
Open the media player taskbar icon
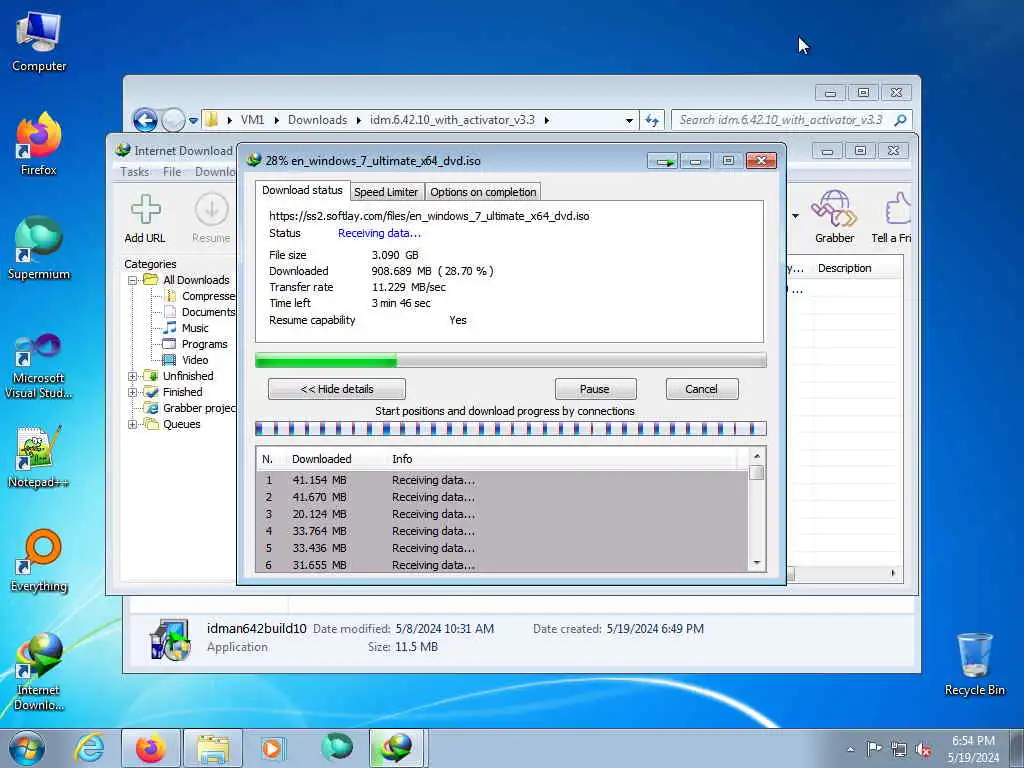pyautogui.click(x=272, y=748)
